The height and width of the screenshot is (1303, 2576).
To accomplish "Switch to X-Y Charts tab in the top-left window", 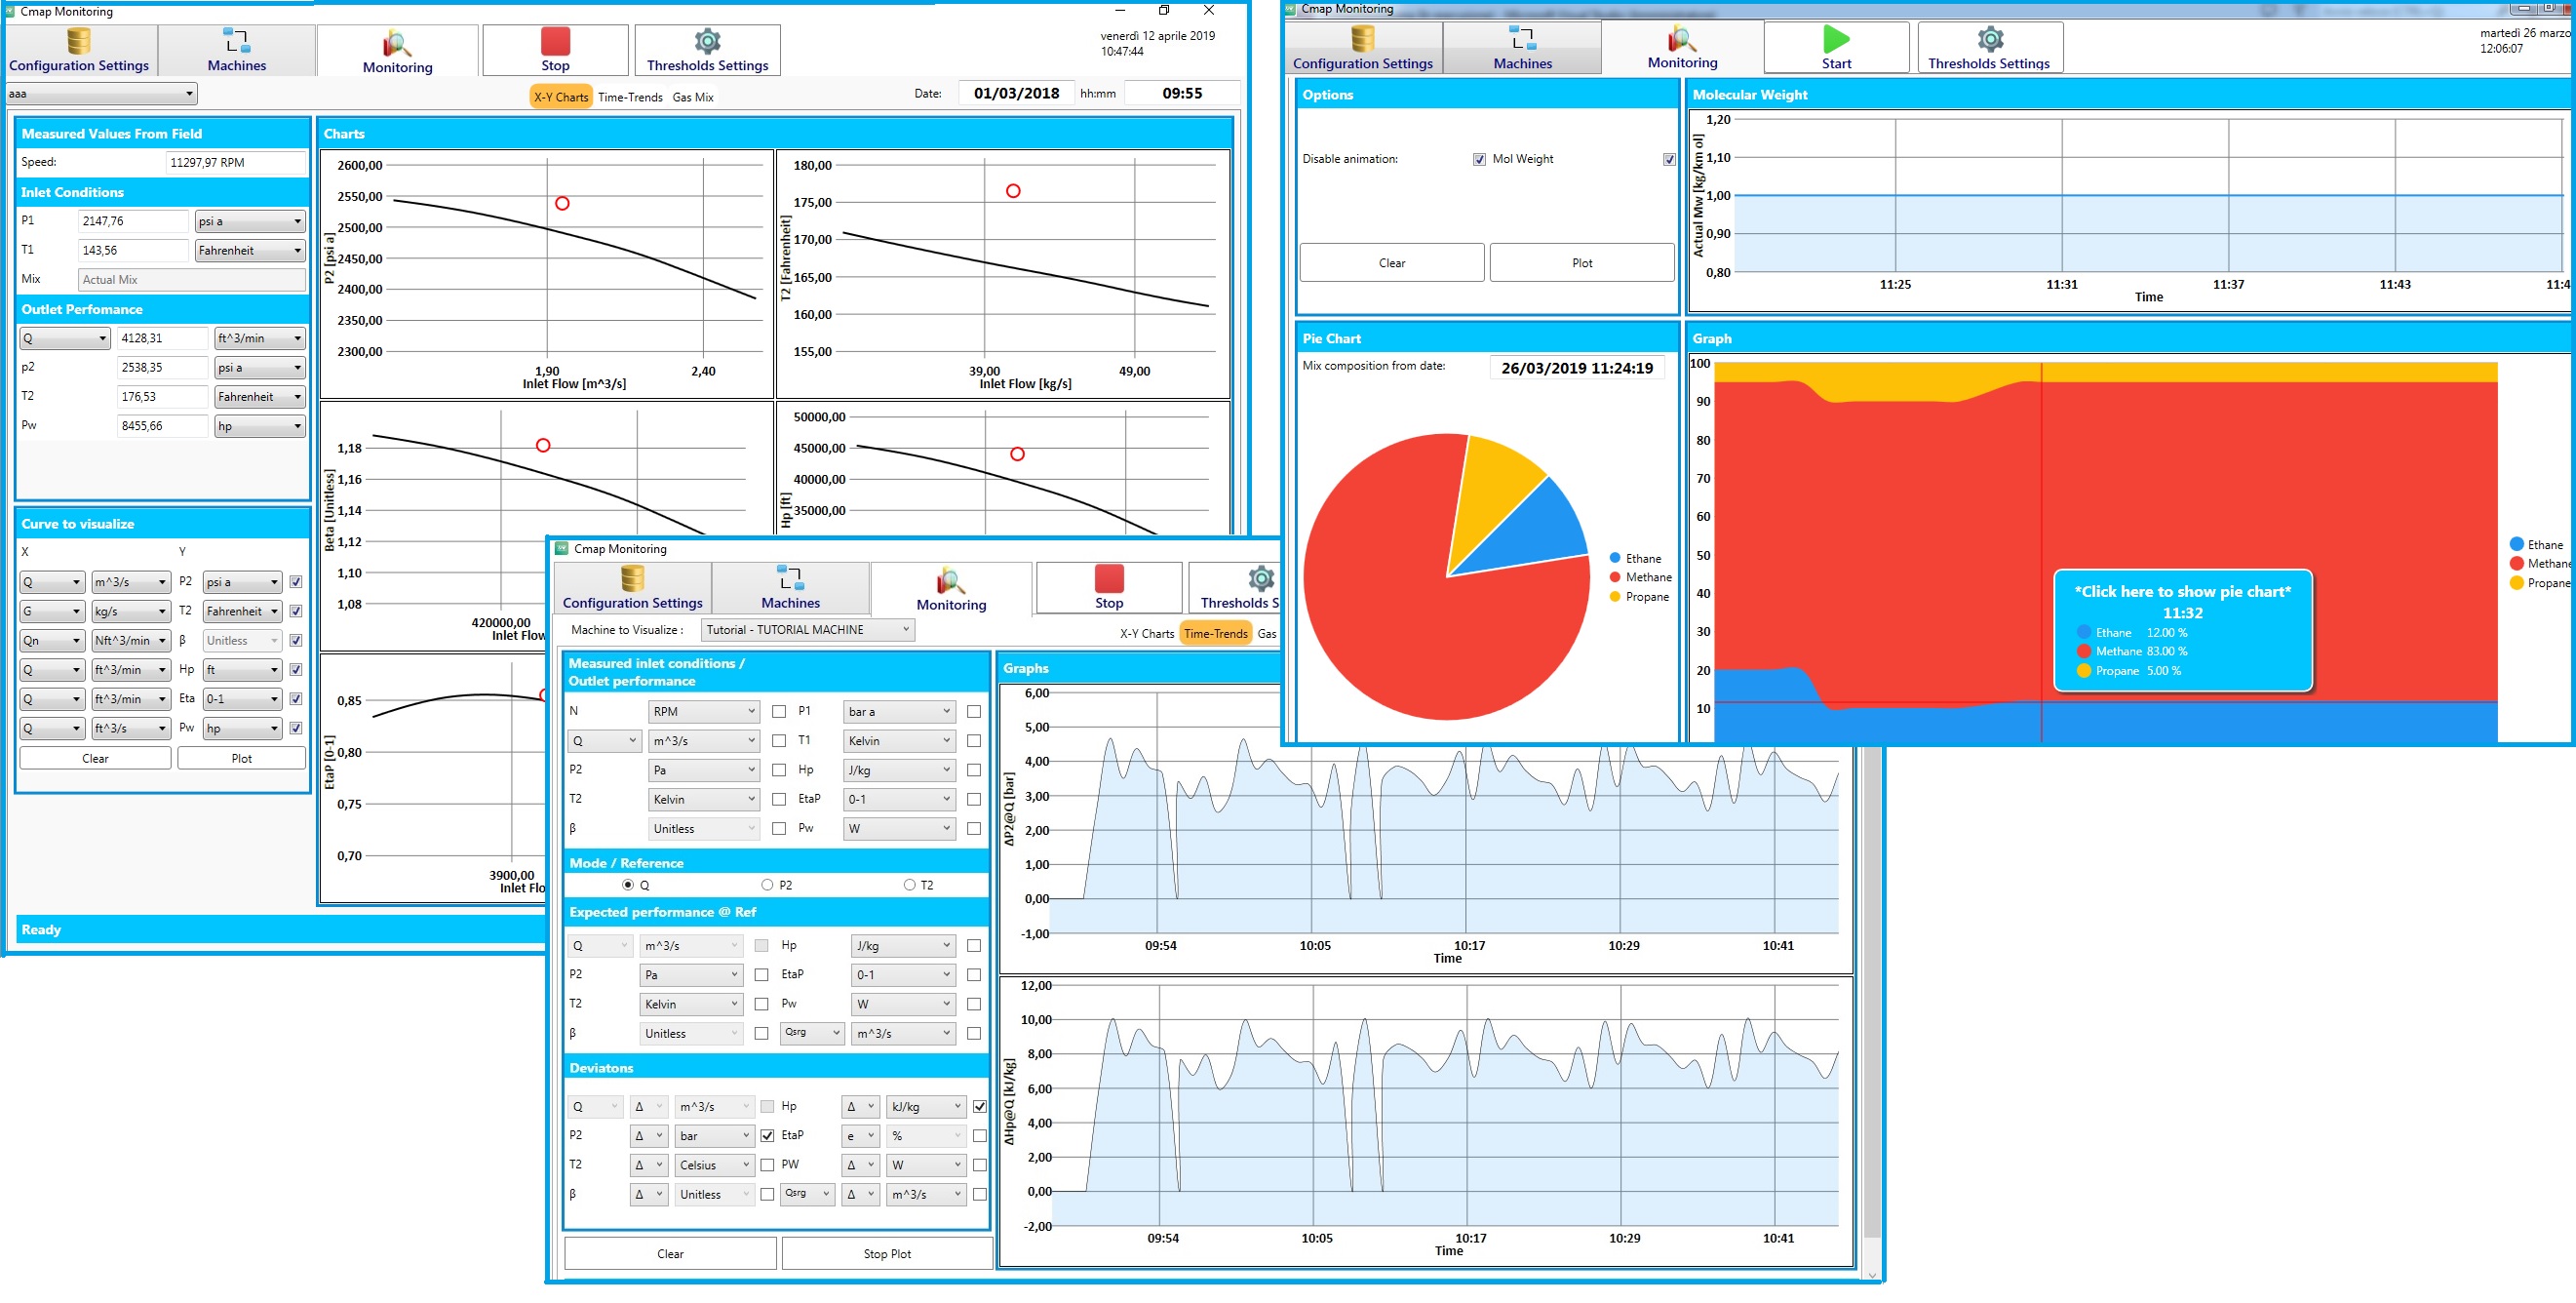I will click(561, 97).
